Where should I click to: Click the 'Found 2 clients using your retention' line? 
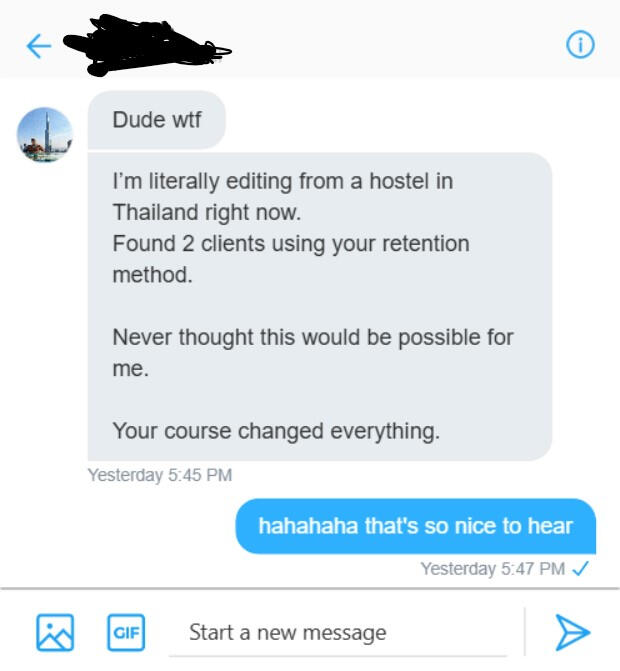pyautogui.click(x=291, y=244)
